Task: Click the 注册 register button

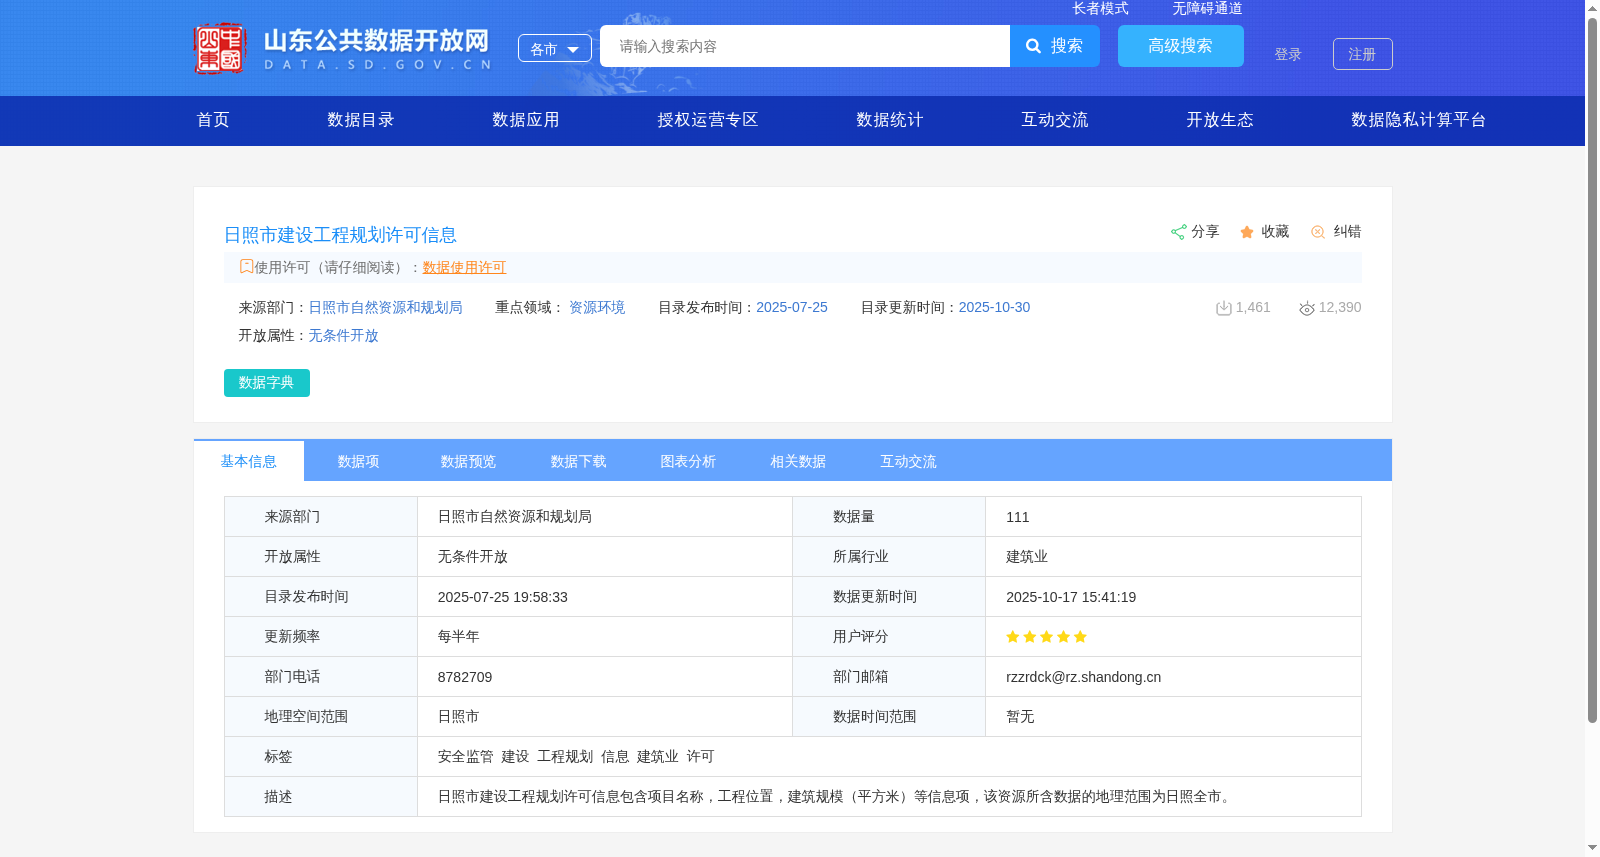Action: click(x=1363, y=54)
